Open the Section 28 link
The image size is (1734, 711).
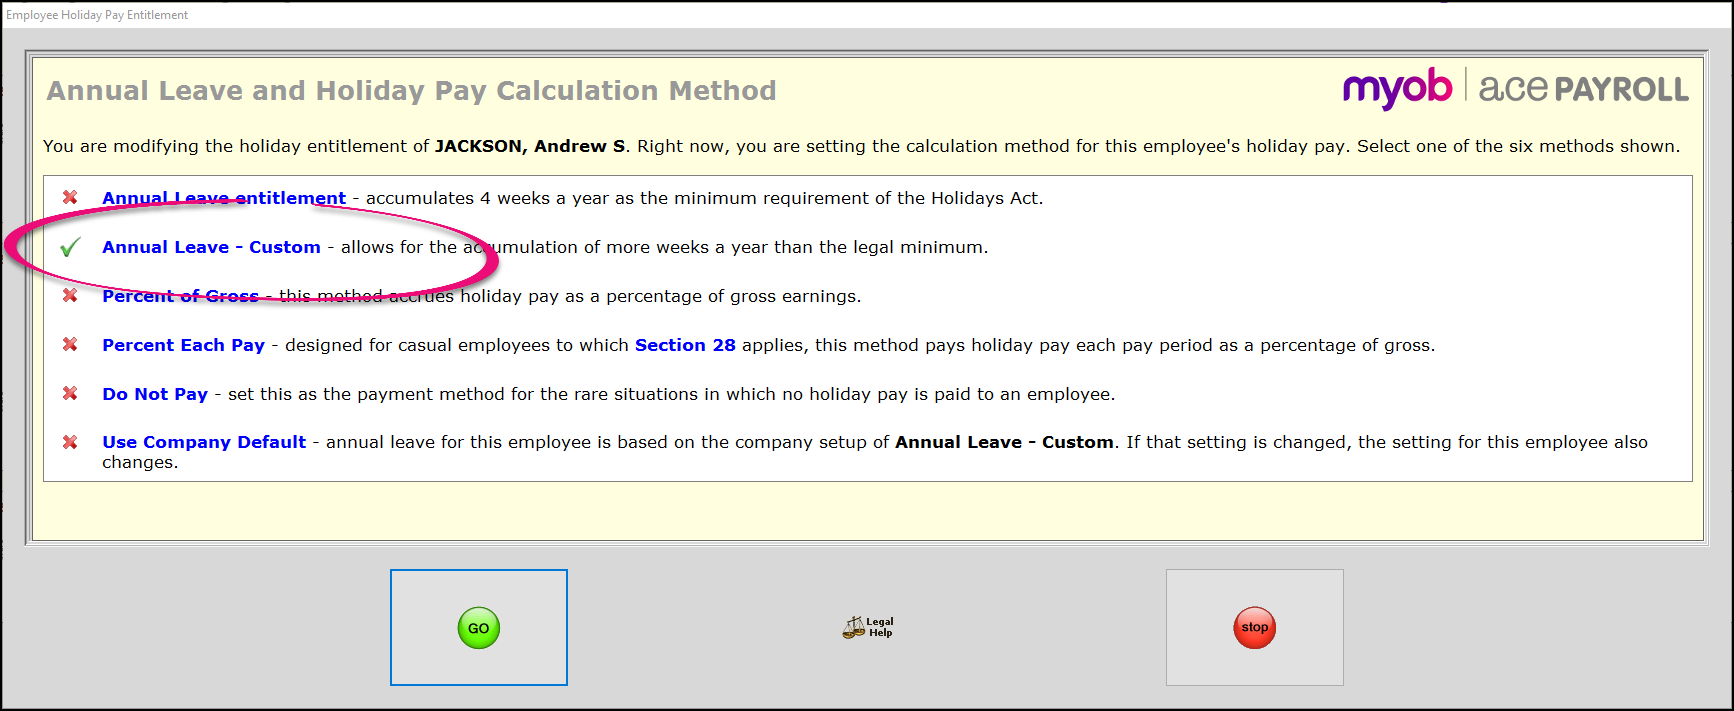pos(685,345)
